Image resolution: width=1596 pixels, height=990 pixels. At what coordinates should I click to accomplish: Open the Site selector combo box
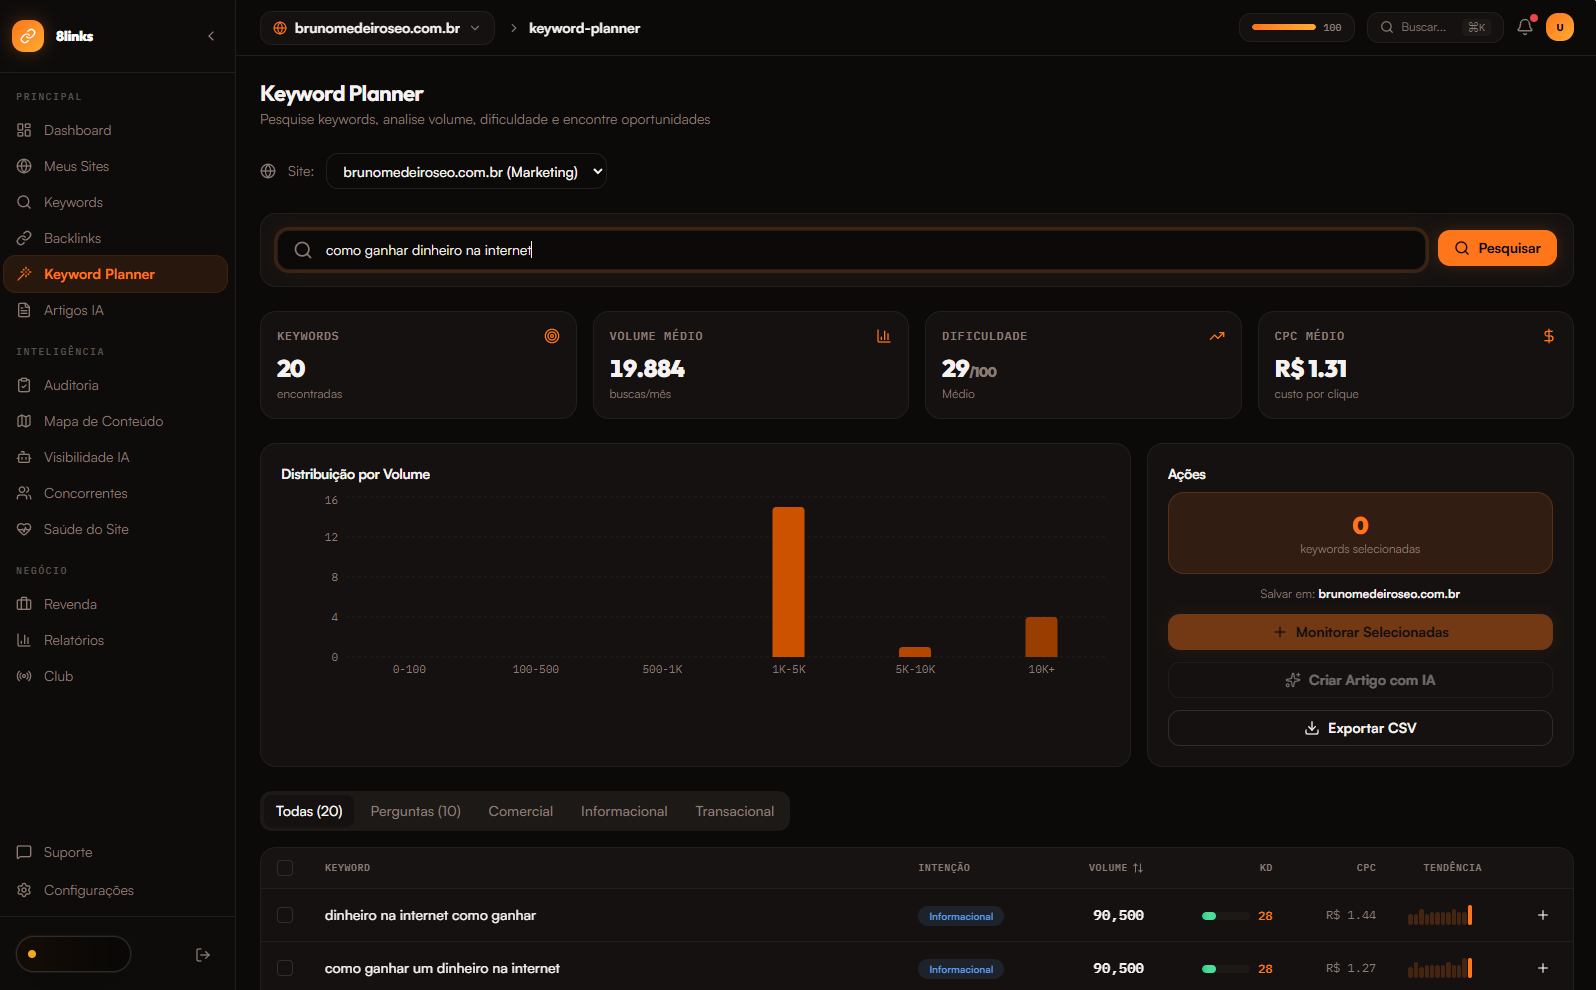(466, 171)
